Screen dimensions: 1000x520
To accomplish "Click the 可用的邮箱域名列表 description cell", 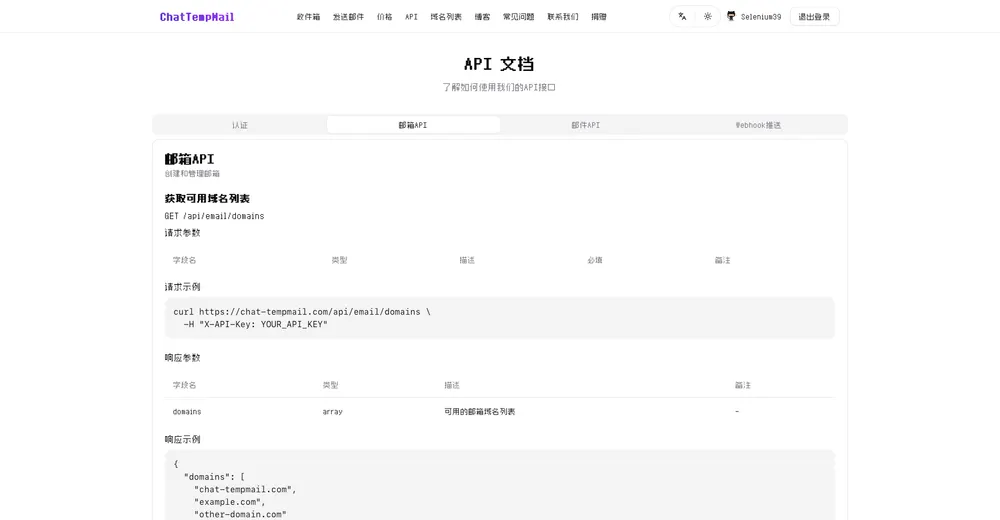I will (480, 412).
